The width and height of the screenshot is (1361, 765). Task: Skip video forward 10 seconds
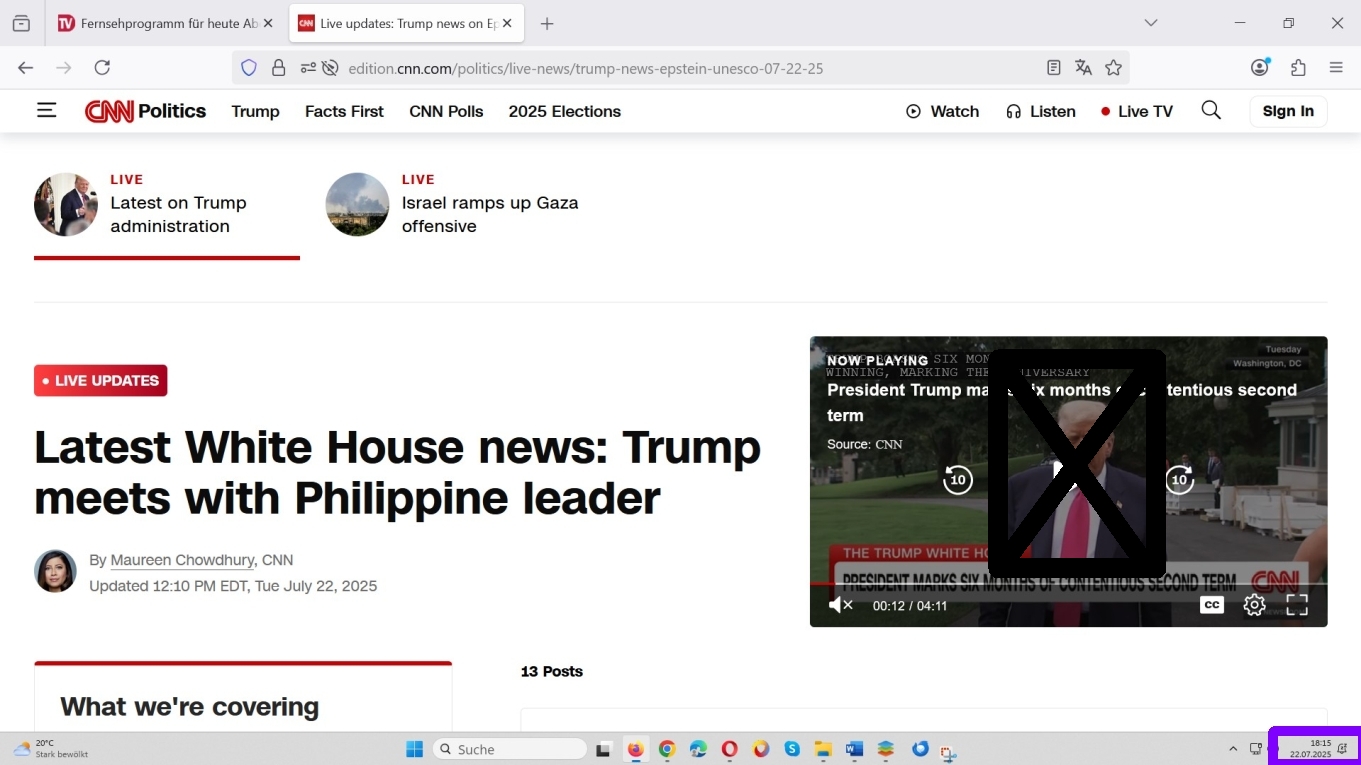pos(1180,480)
